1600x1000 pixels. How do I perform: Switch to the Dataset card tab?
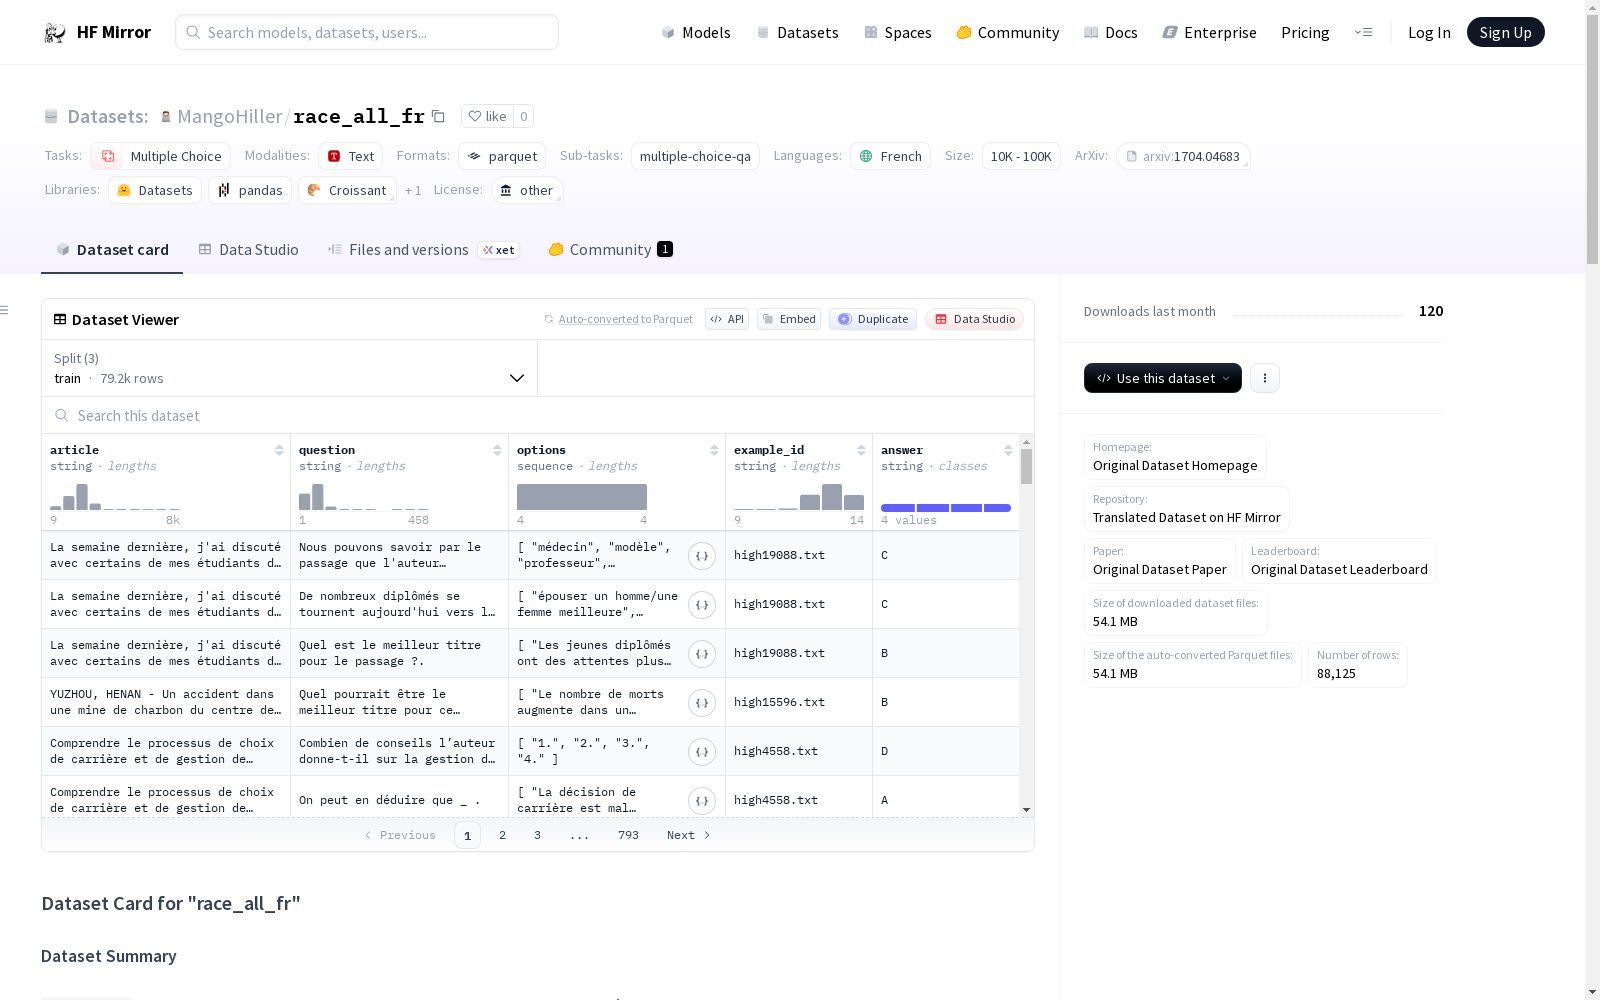click(x=112, y=250)
